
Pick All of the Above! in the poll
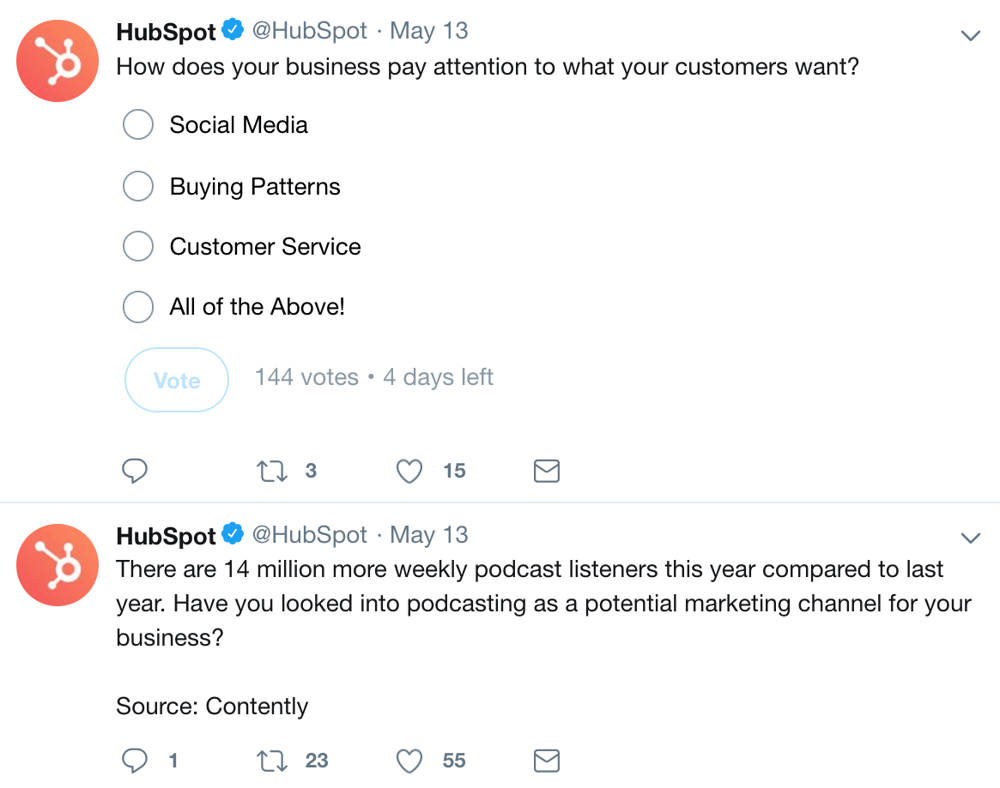tap(138, 307)
